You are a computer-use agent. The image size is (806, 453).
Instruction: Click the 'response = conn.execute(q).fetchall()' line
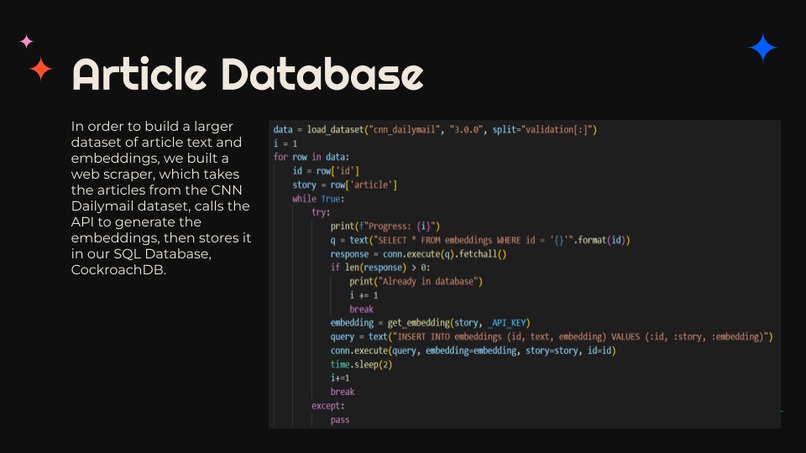click(x=418, y=254)
